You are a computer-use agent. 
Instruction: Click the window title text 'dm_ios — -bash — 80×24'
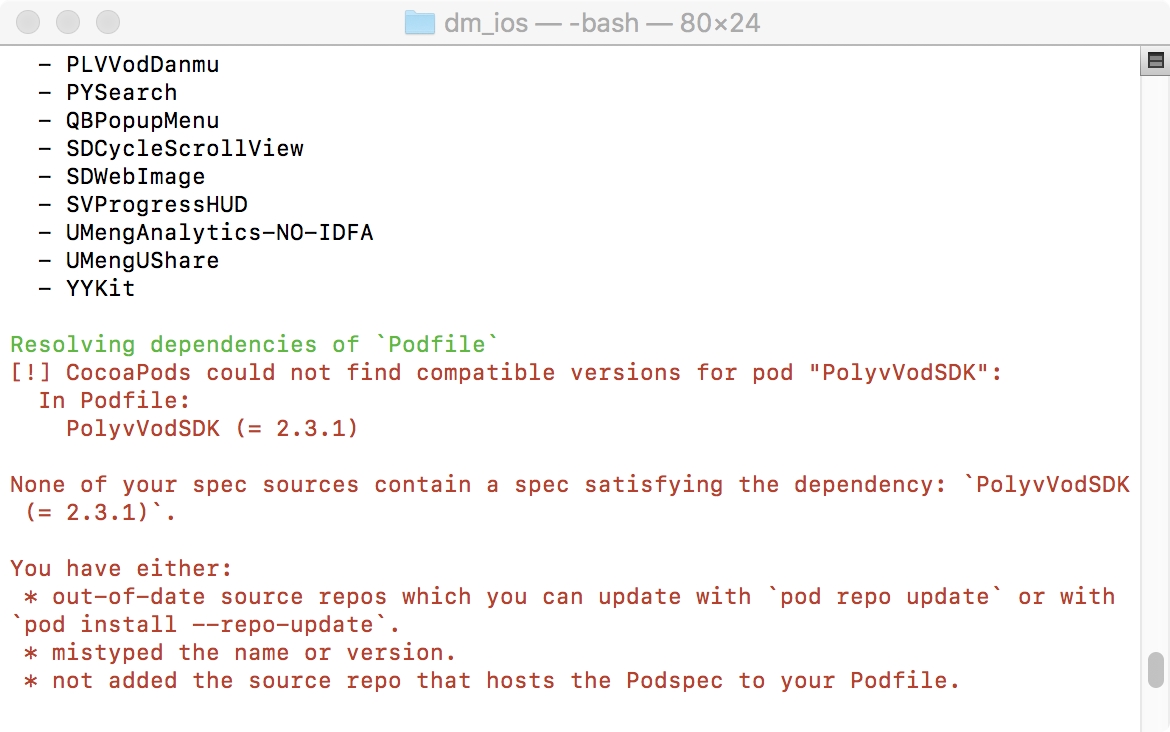[602, 22]
